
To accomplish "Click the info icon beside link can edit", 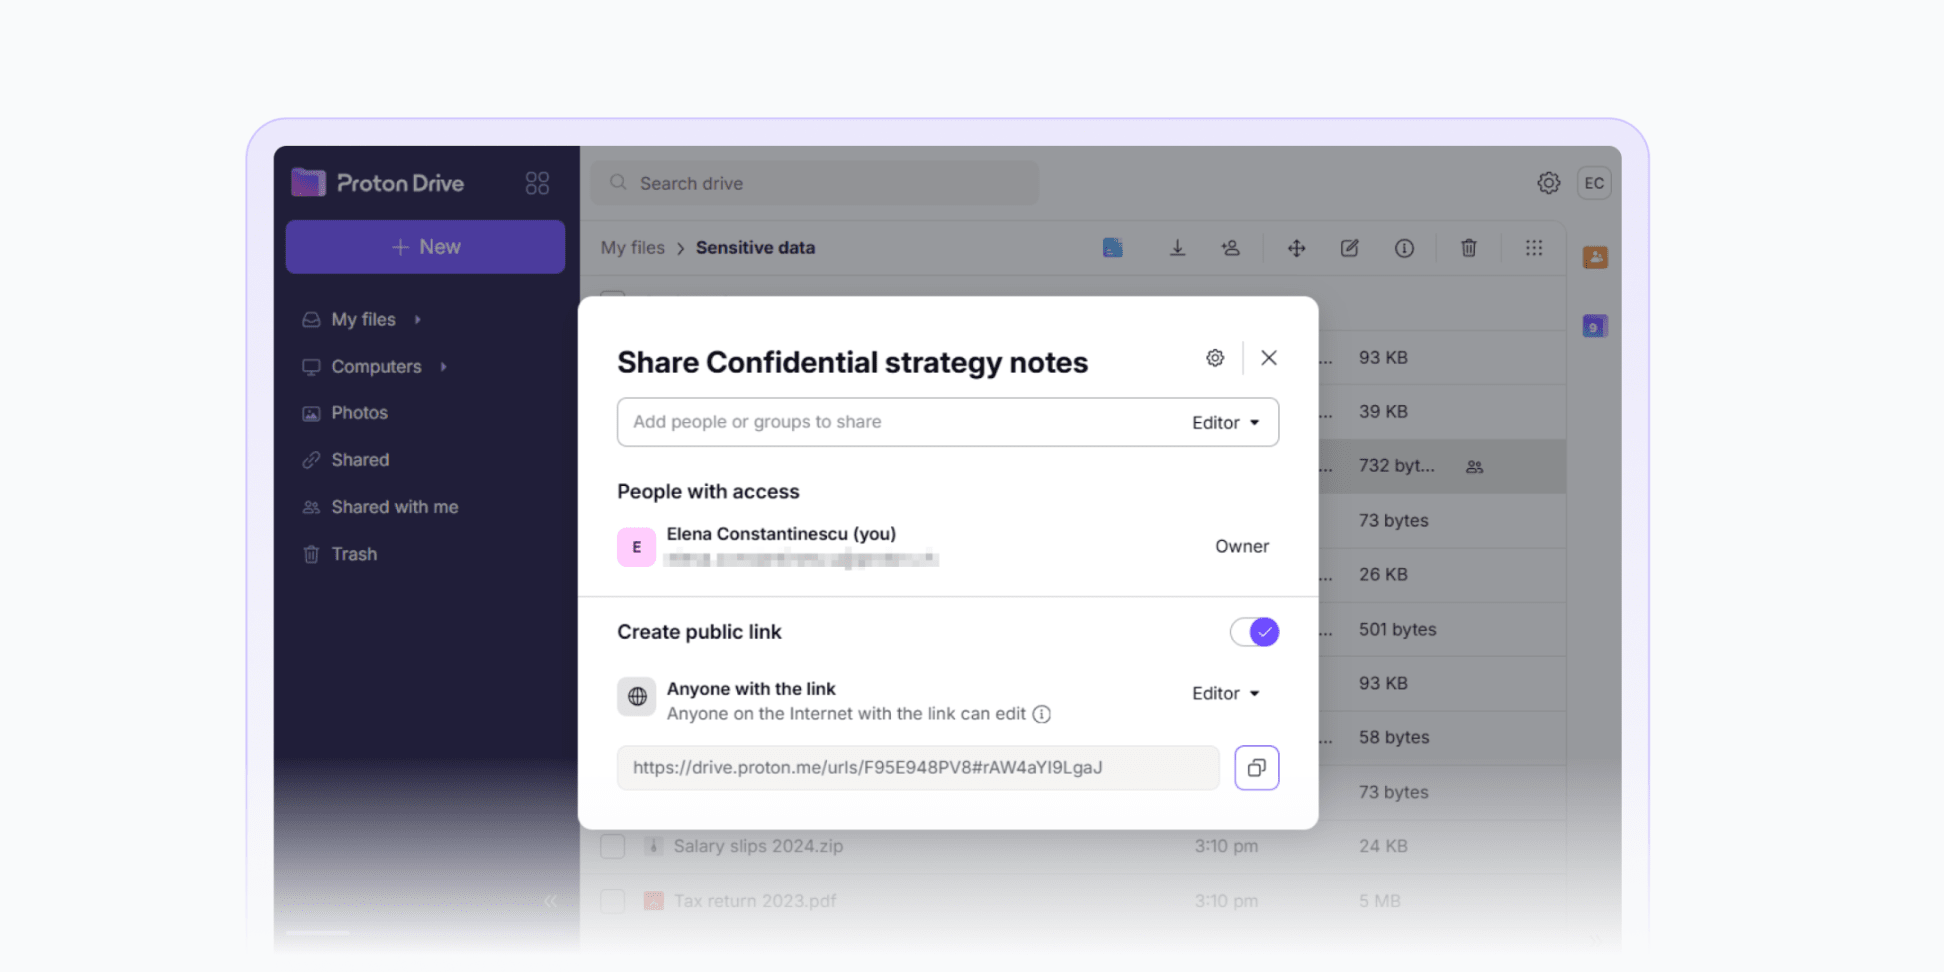I will [x=1042, y=714].
